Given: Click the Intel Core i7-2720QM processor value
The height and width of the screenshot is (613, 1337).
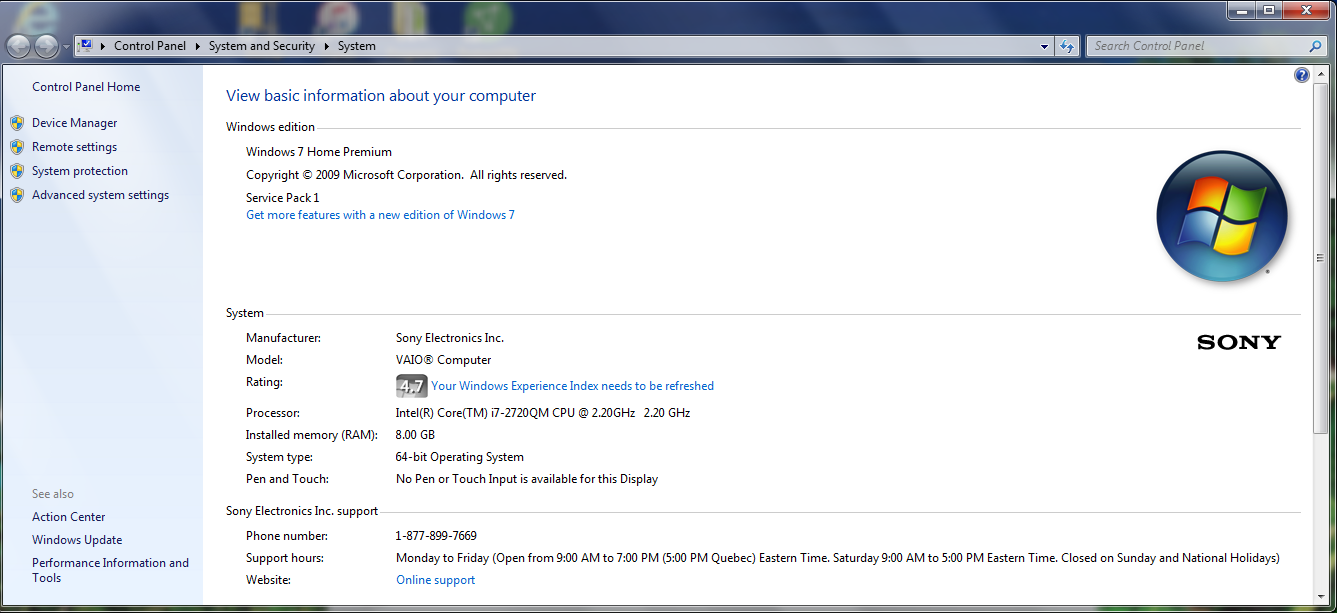Looking at the screenshot, I should point(543,413).
